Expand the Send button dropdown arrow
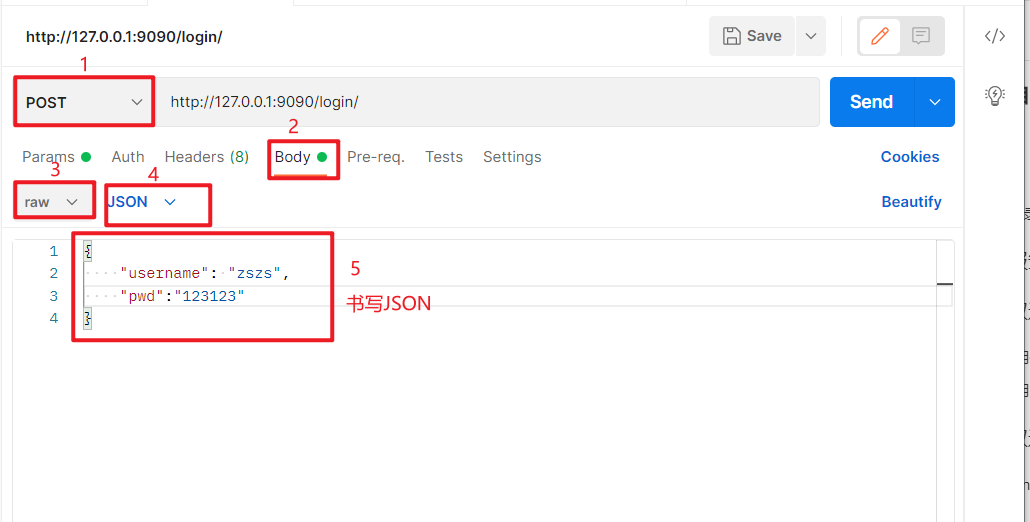The width and height of the screenshot is (1030, 522). [934, 102]
